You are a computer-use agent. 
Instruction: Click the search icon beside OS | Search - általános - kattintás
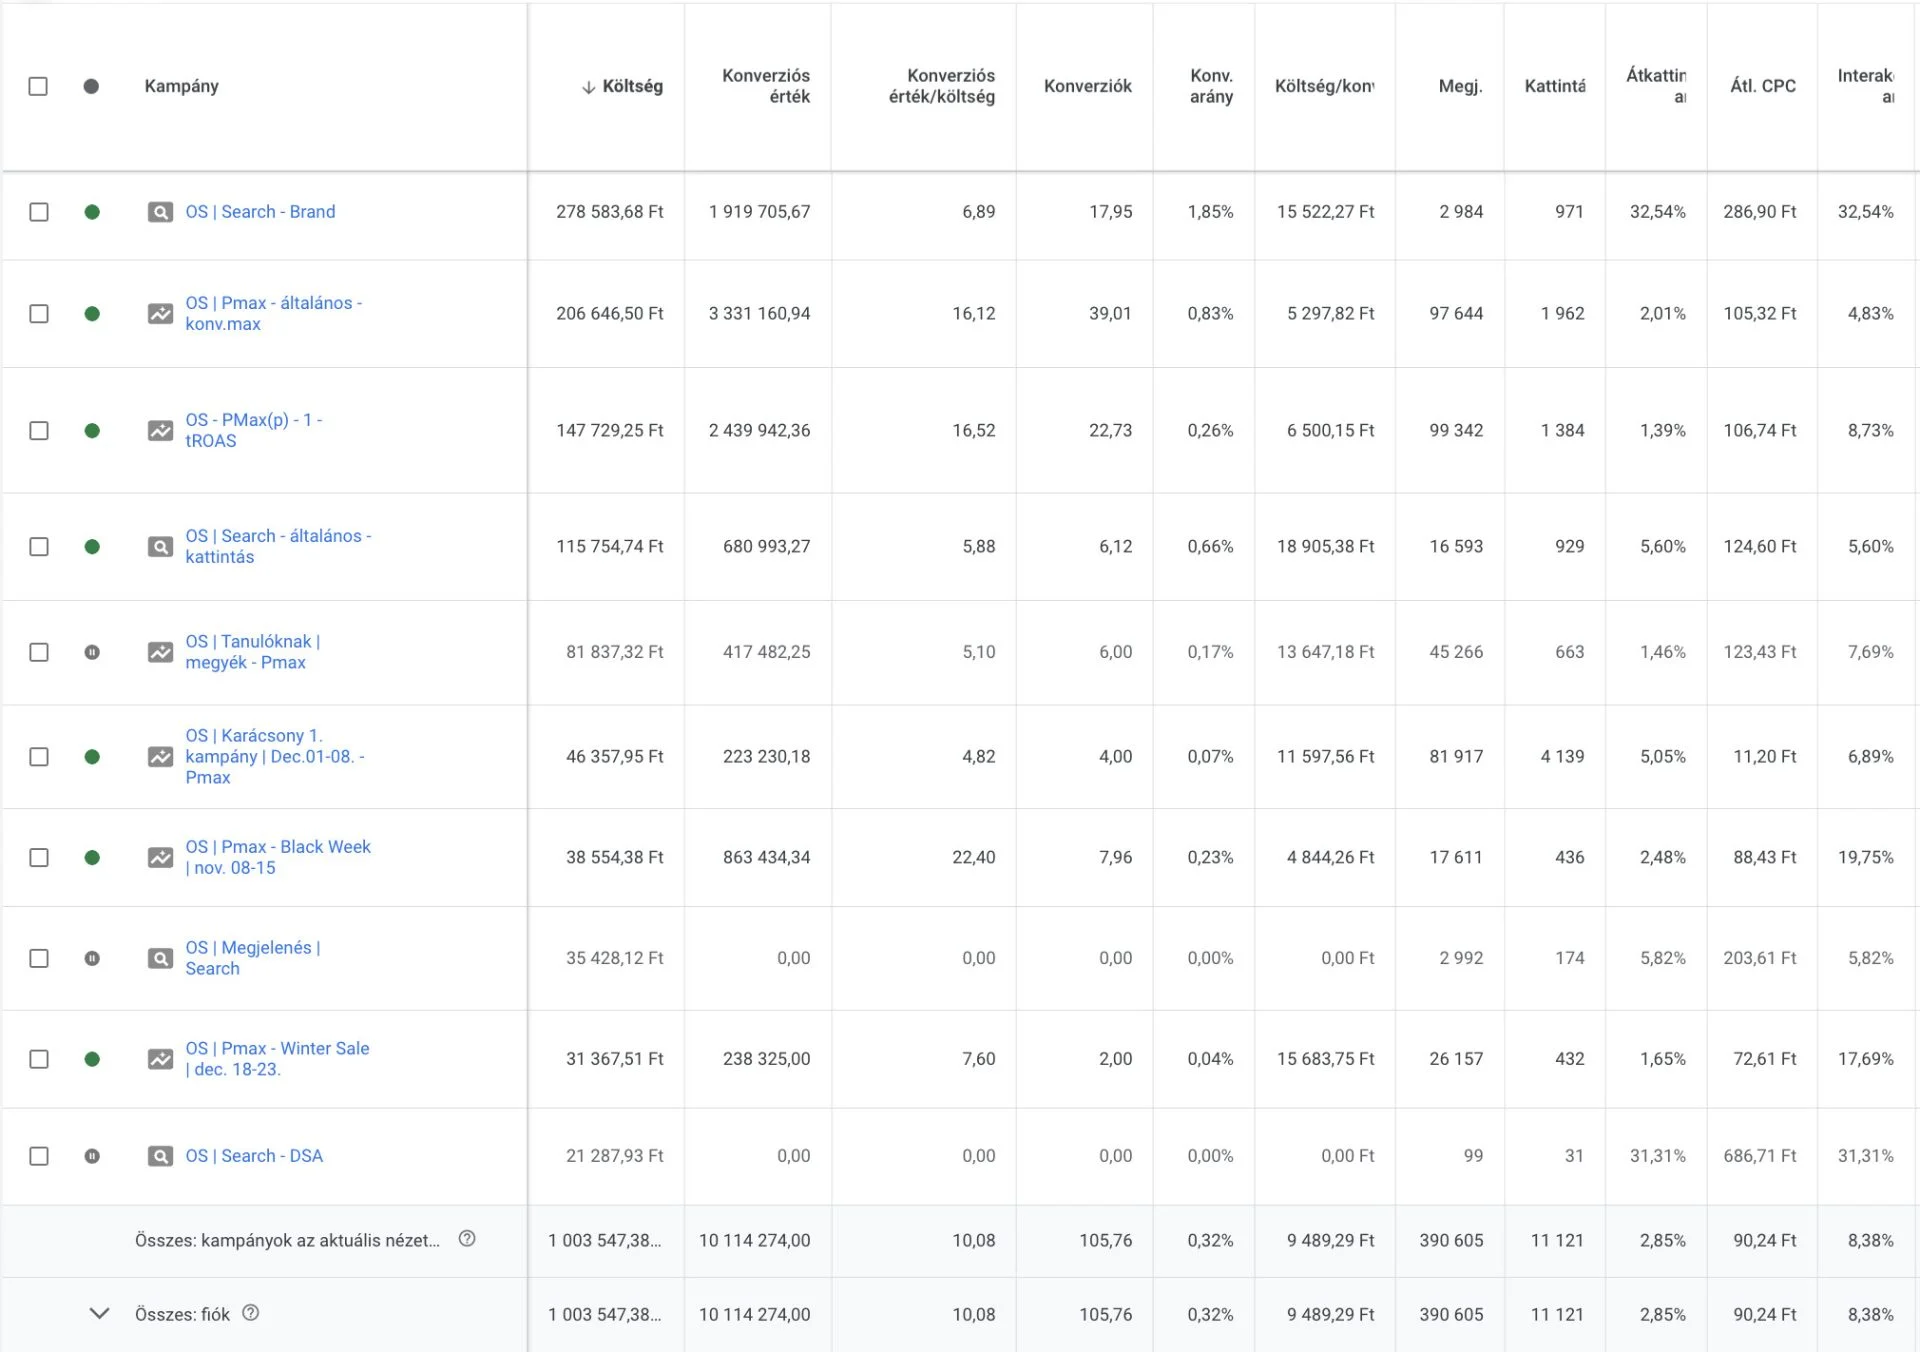click(x=160, y=547)
